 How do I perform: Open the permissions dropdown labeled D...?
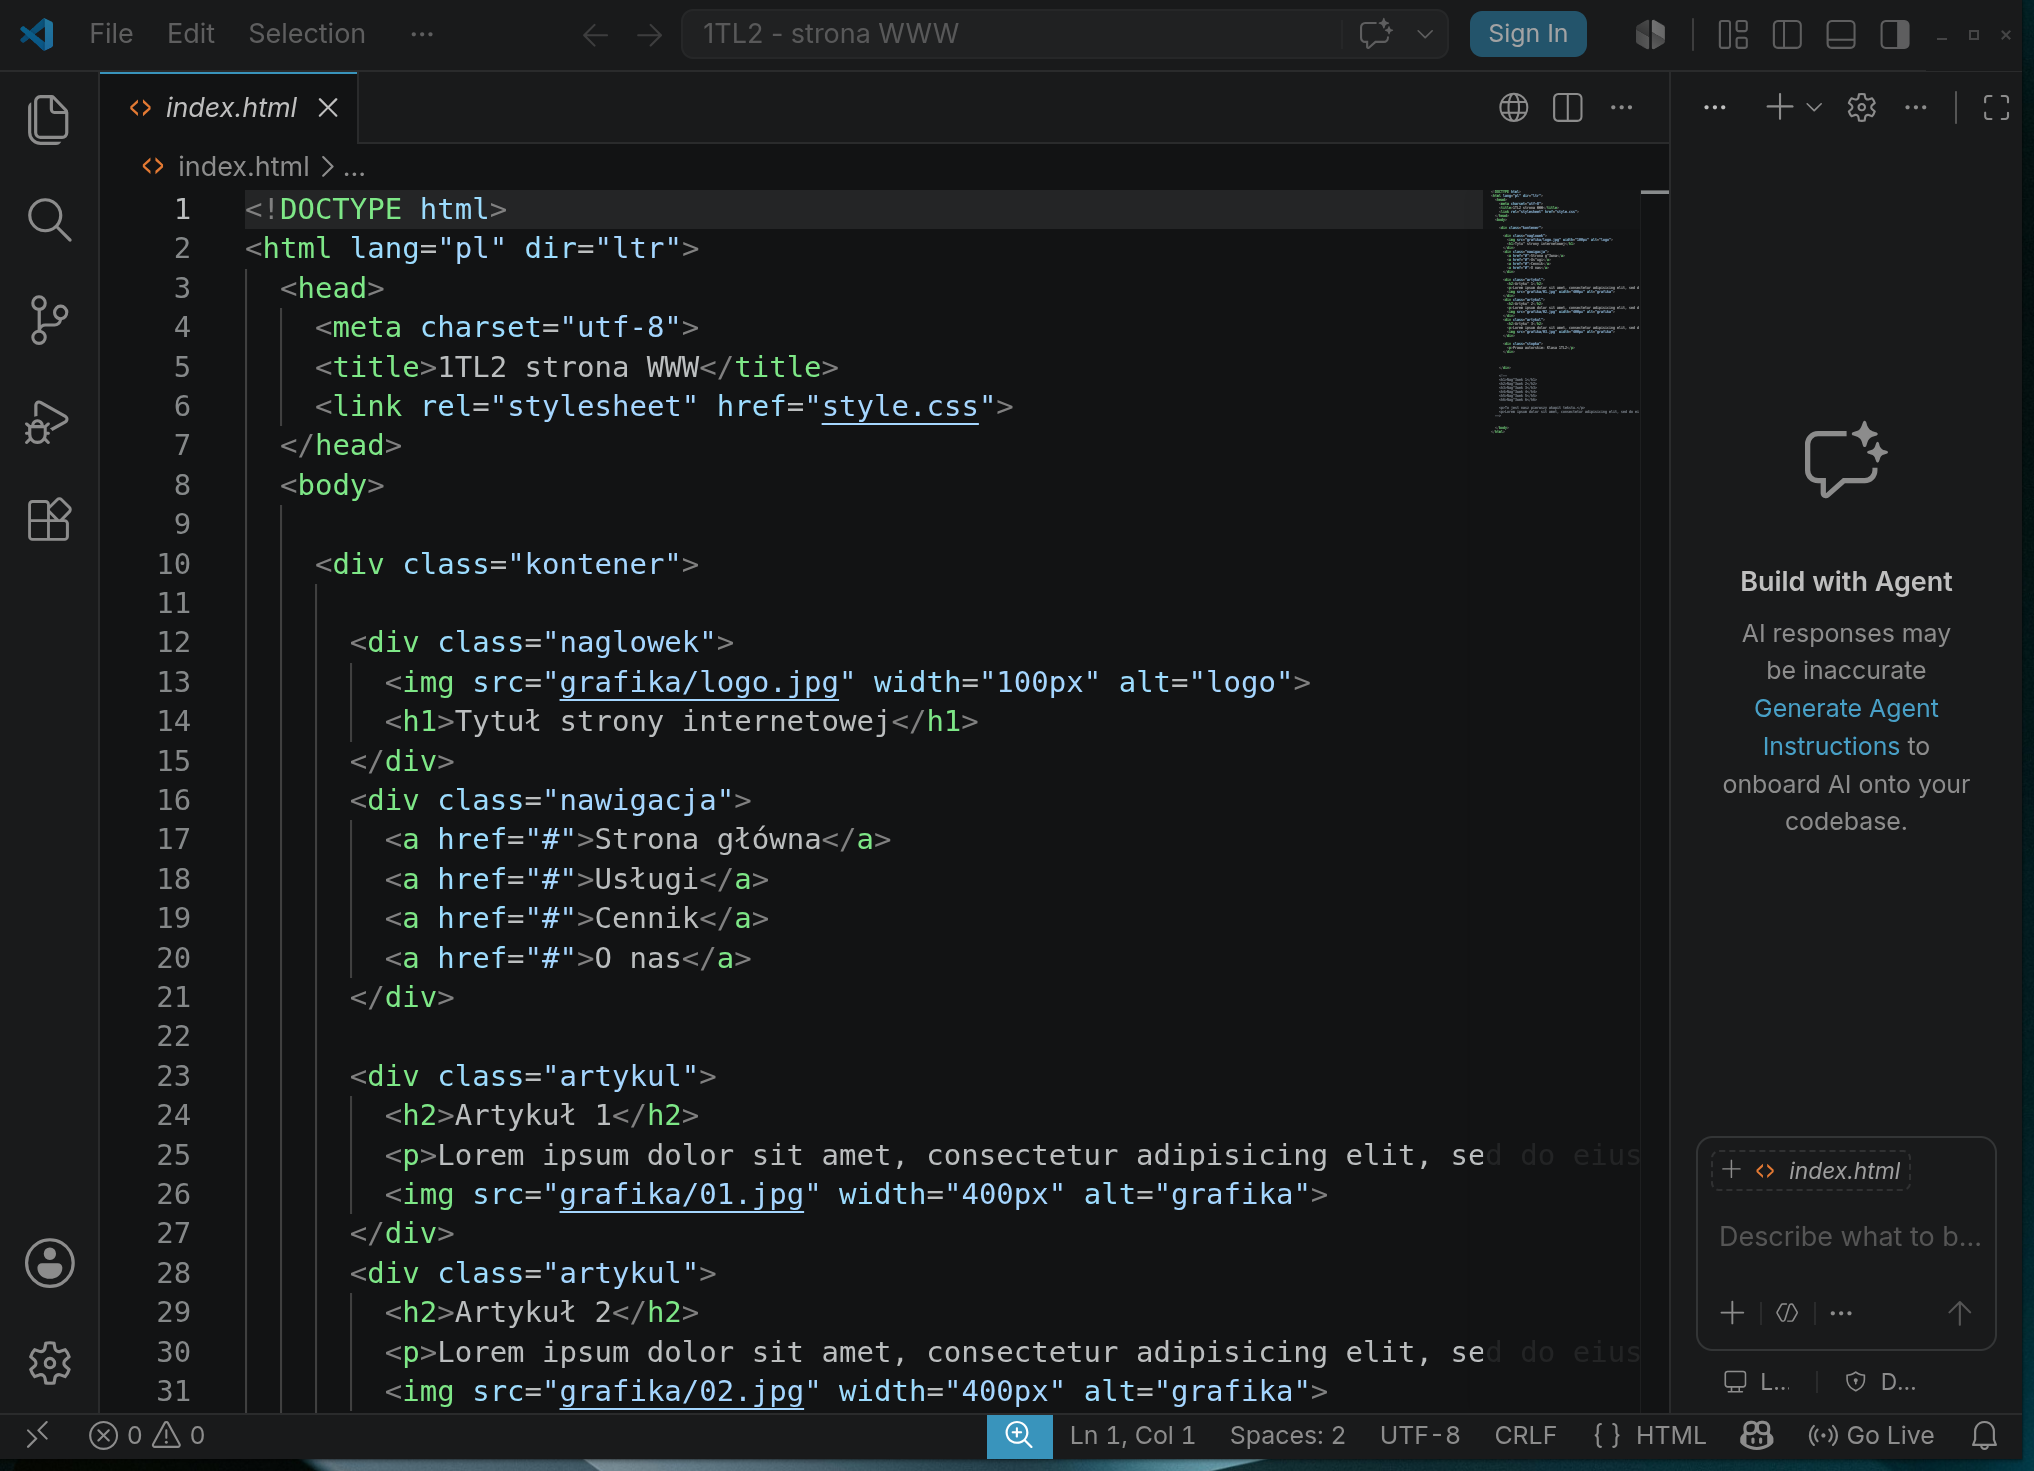click(x=1881, y=1382)
